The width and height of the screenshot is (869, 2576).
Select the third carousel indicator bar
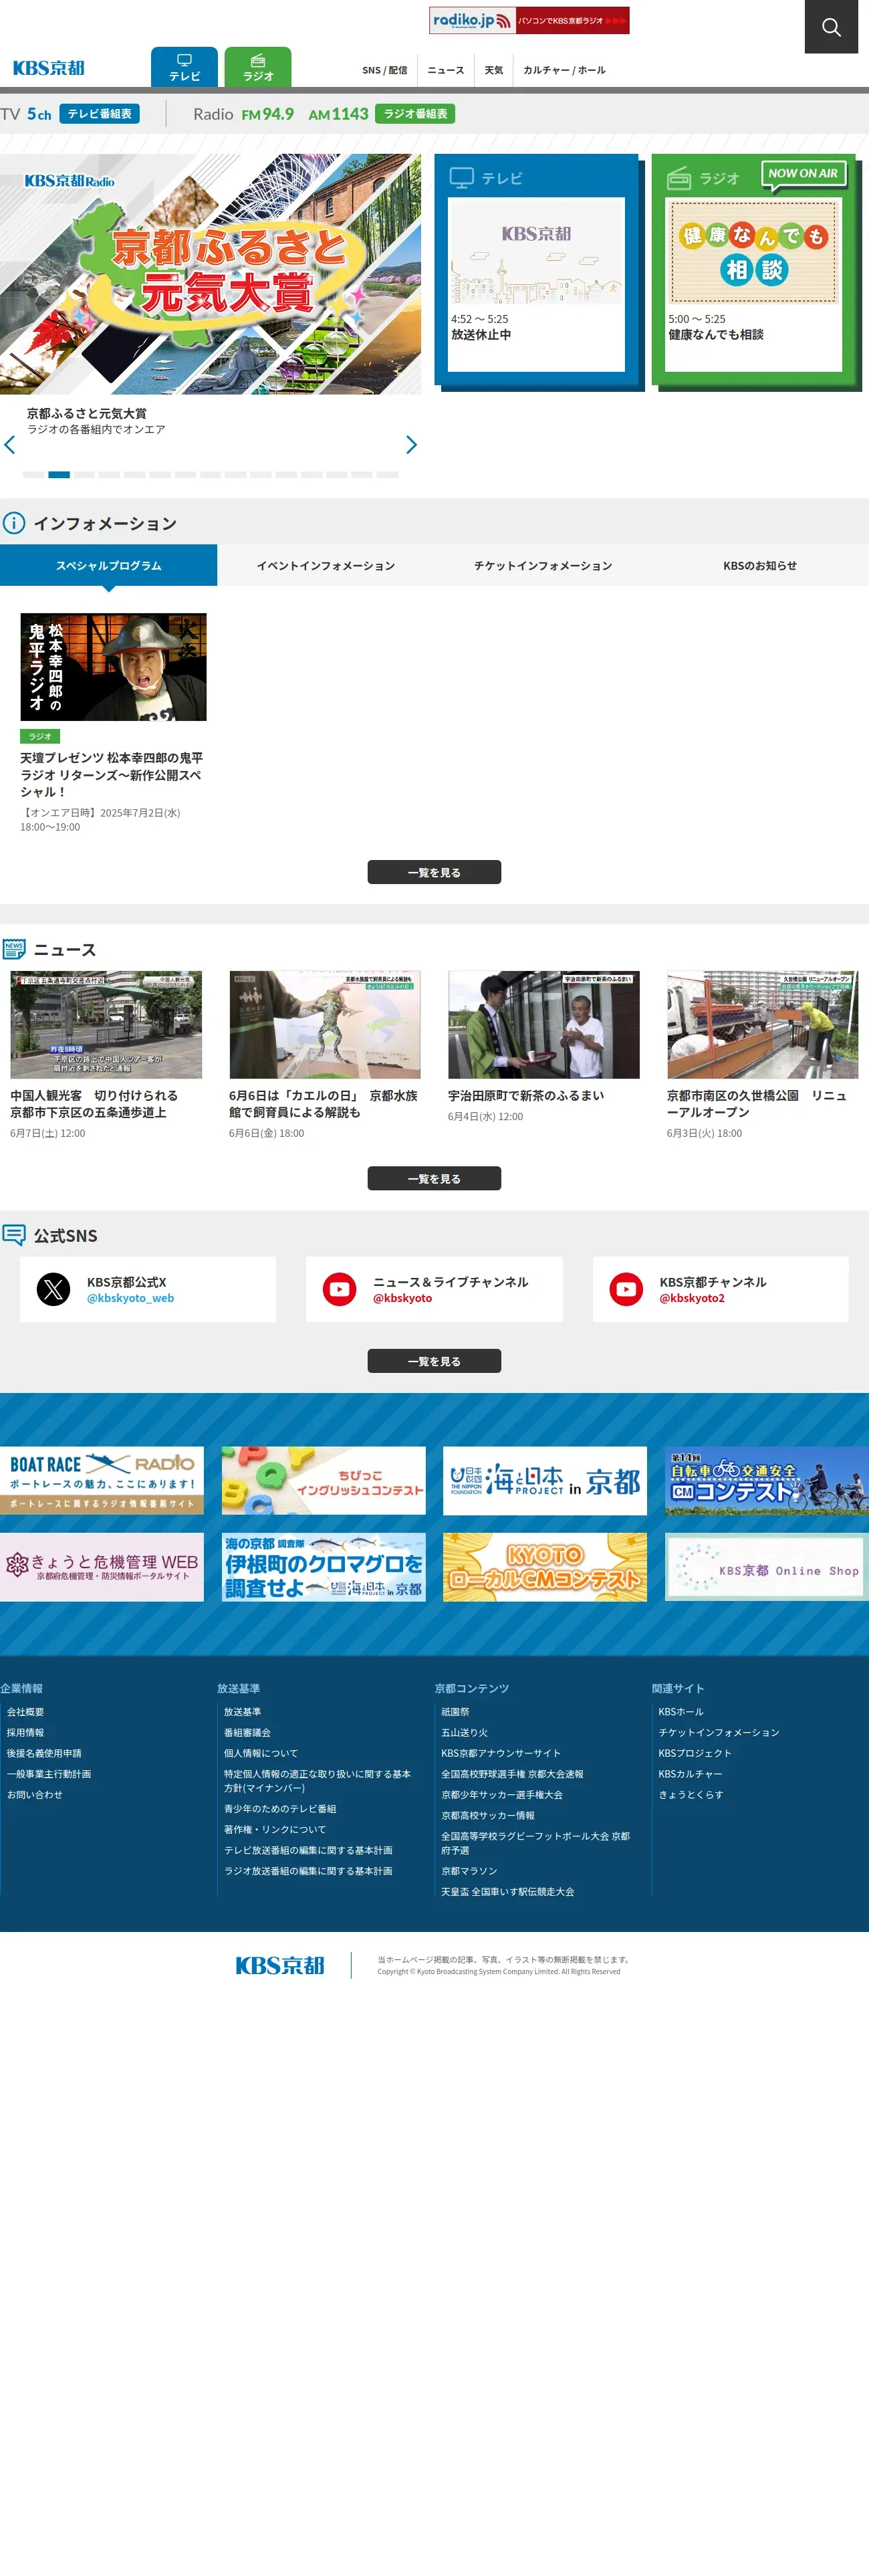84,475
